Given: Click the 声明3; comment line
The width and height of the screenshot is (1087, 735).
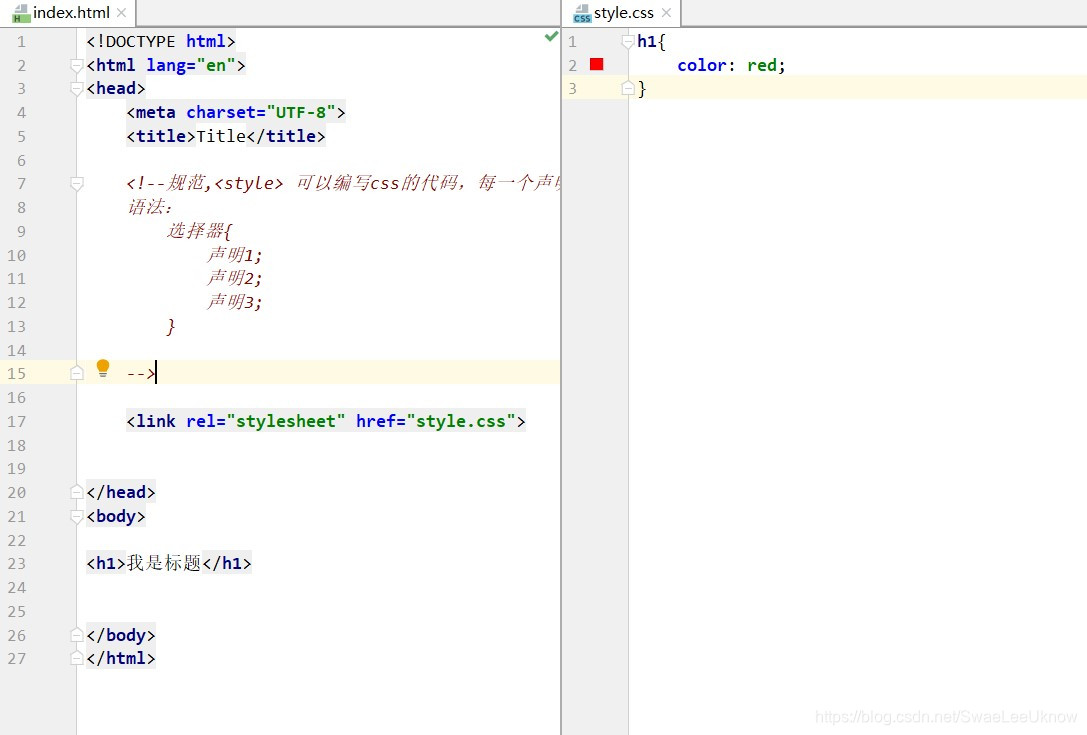Looking at the screenshot, I should [234, 302].
